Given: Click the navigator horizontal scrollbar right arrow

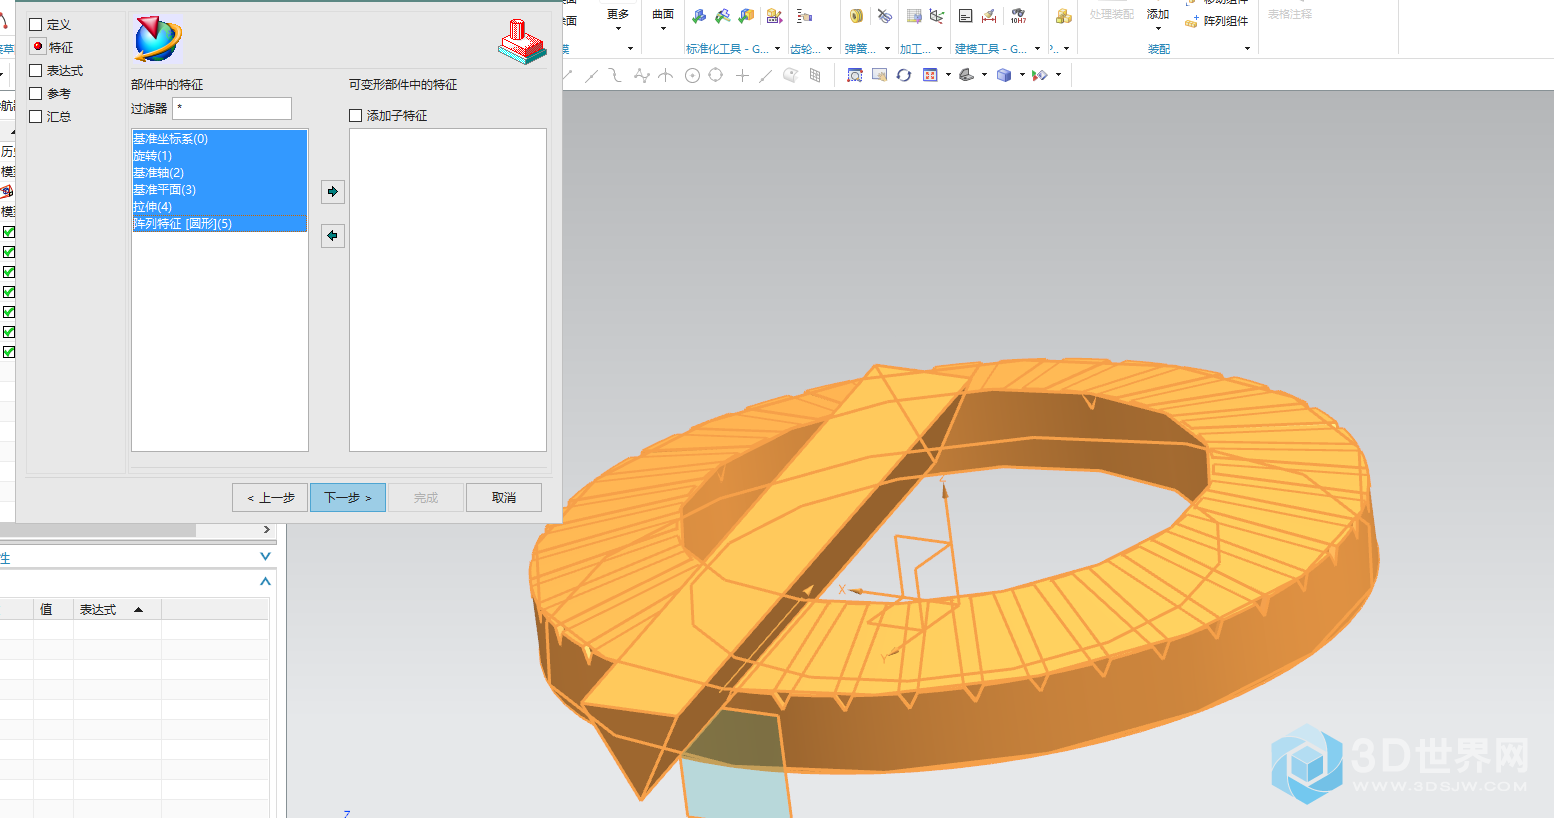Looking at the screenshot, I should click(x=266, y=530).
